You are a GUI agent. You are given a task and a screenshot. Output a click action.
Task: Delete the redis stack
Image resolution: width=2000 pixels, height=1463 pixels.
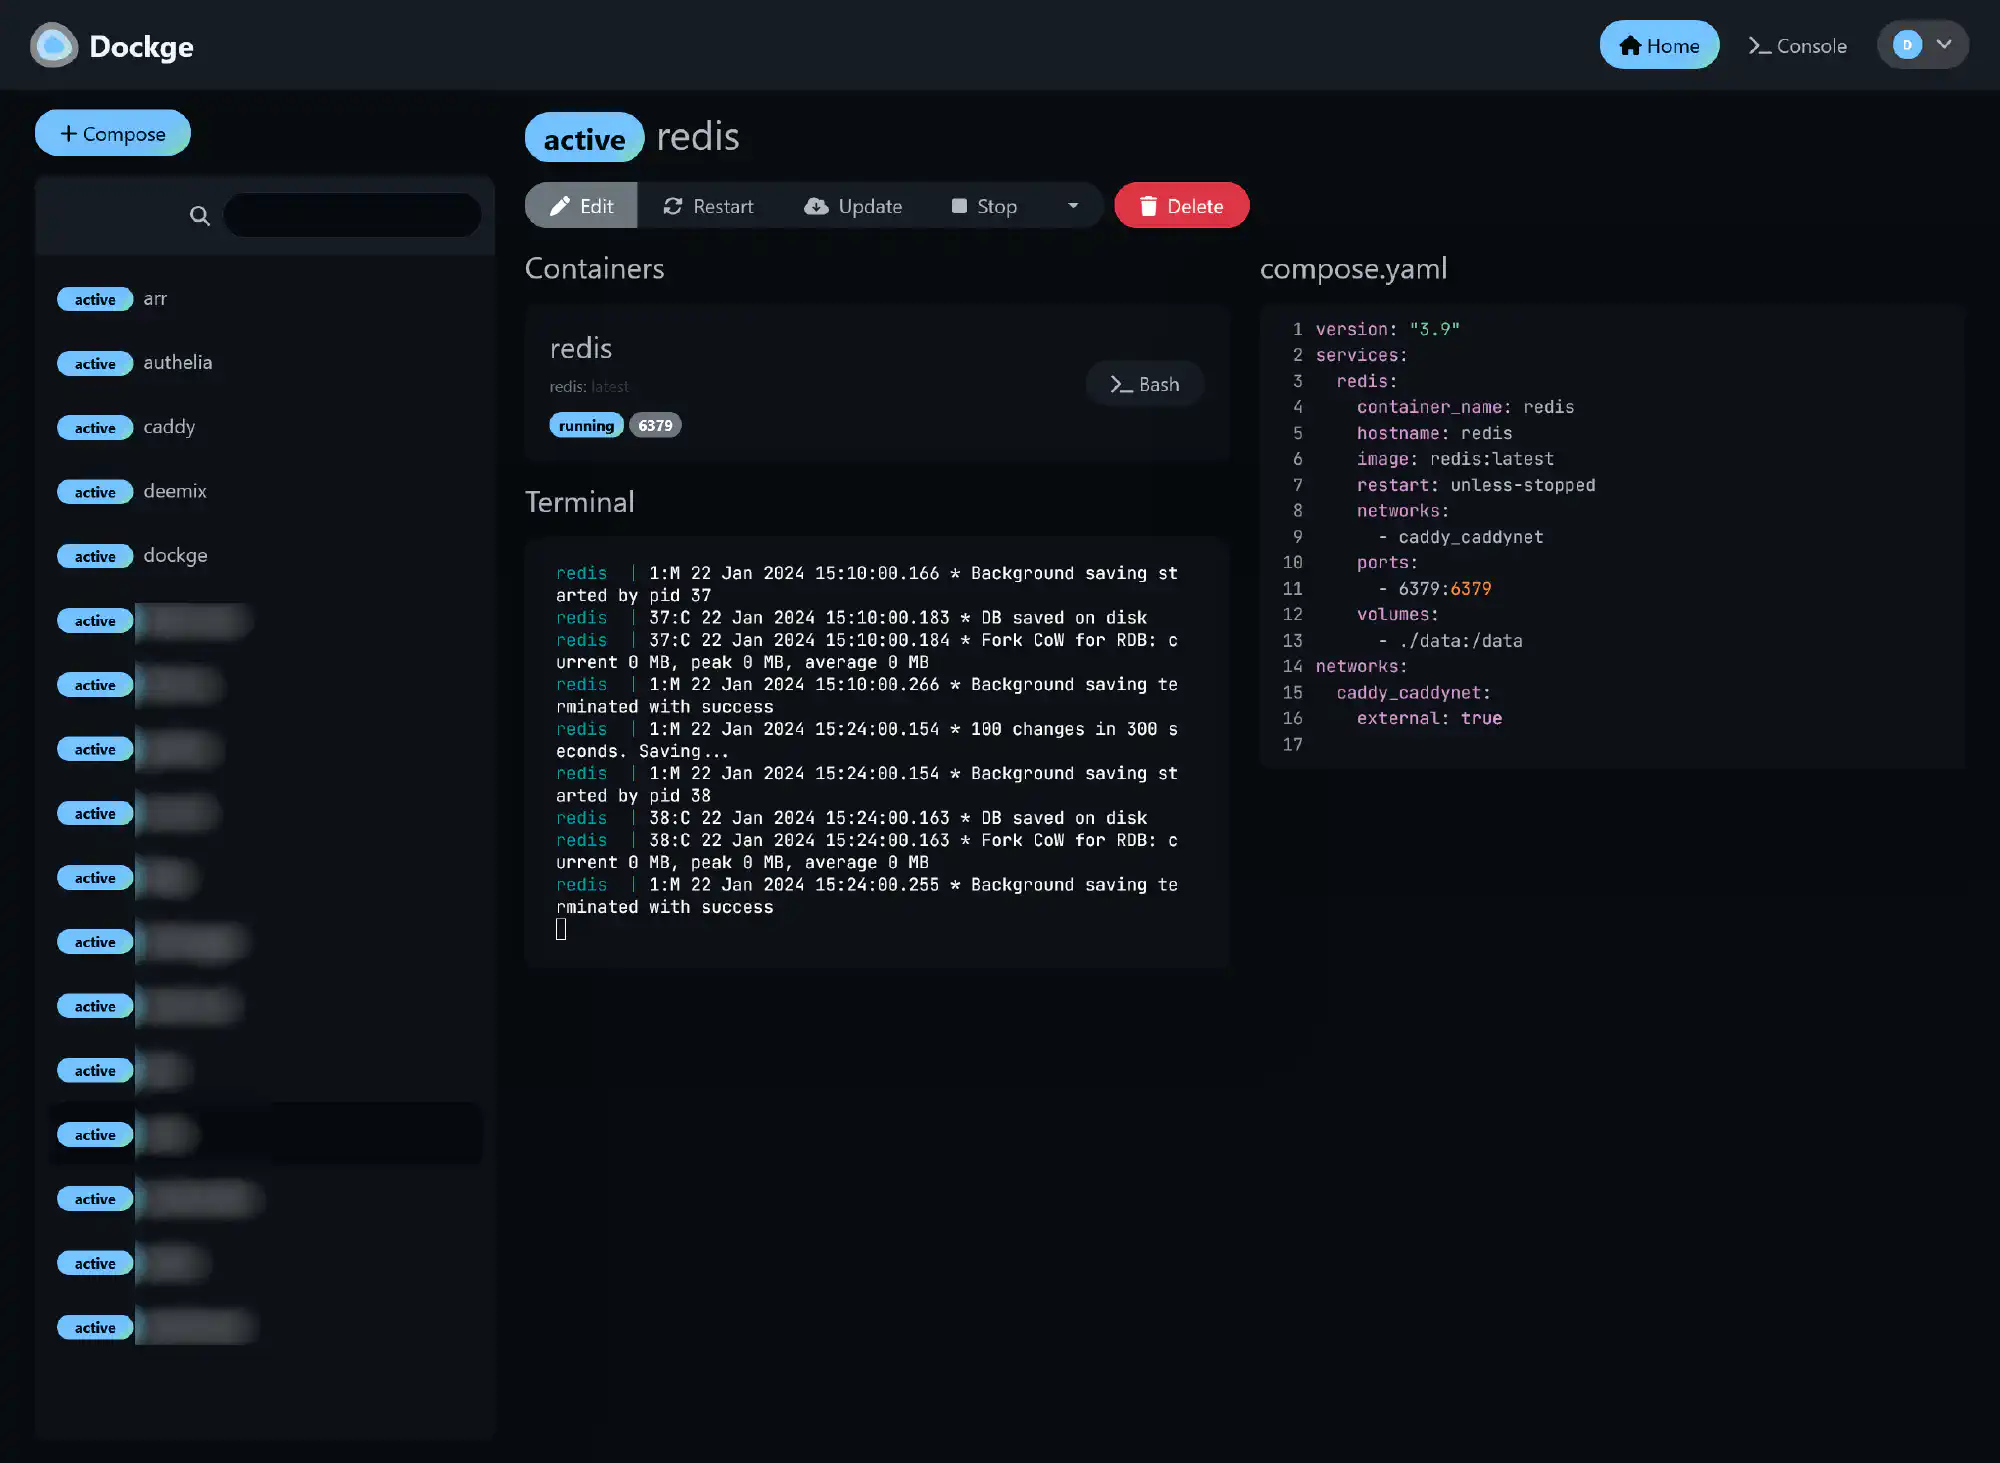tap(1181, 205)
